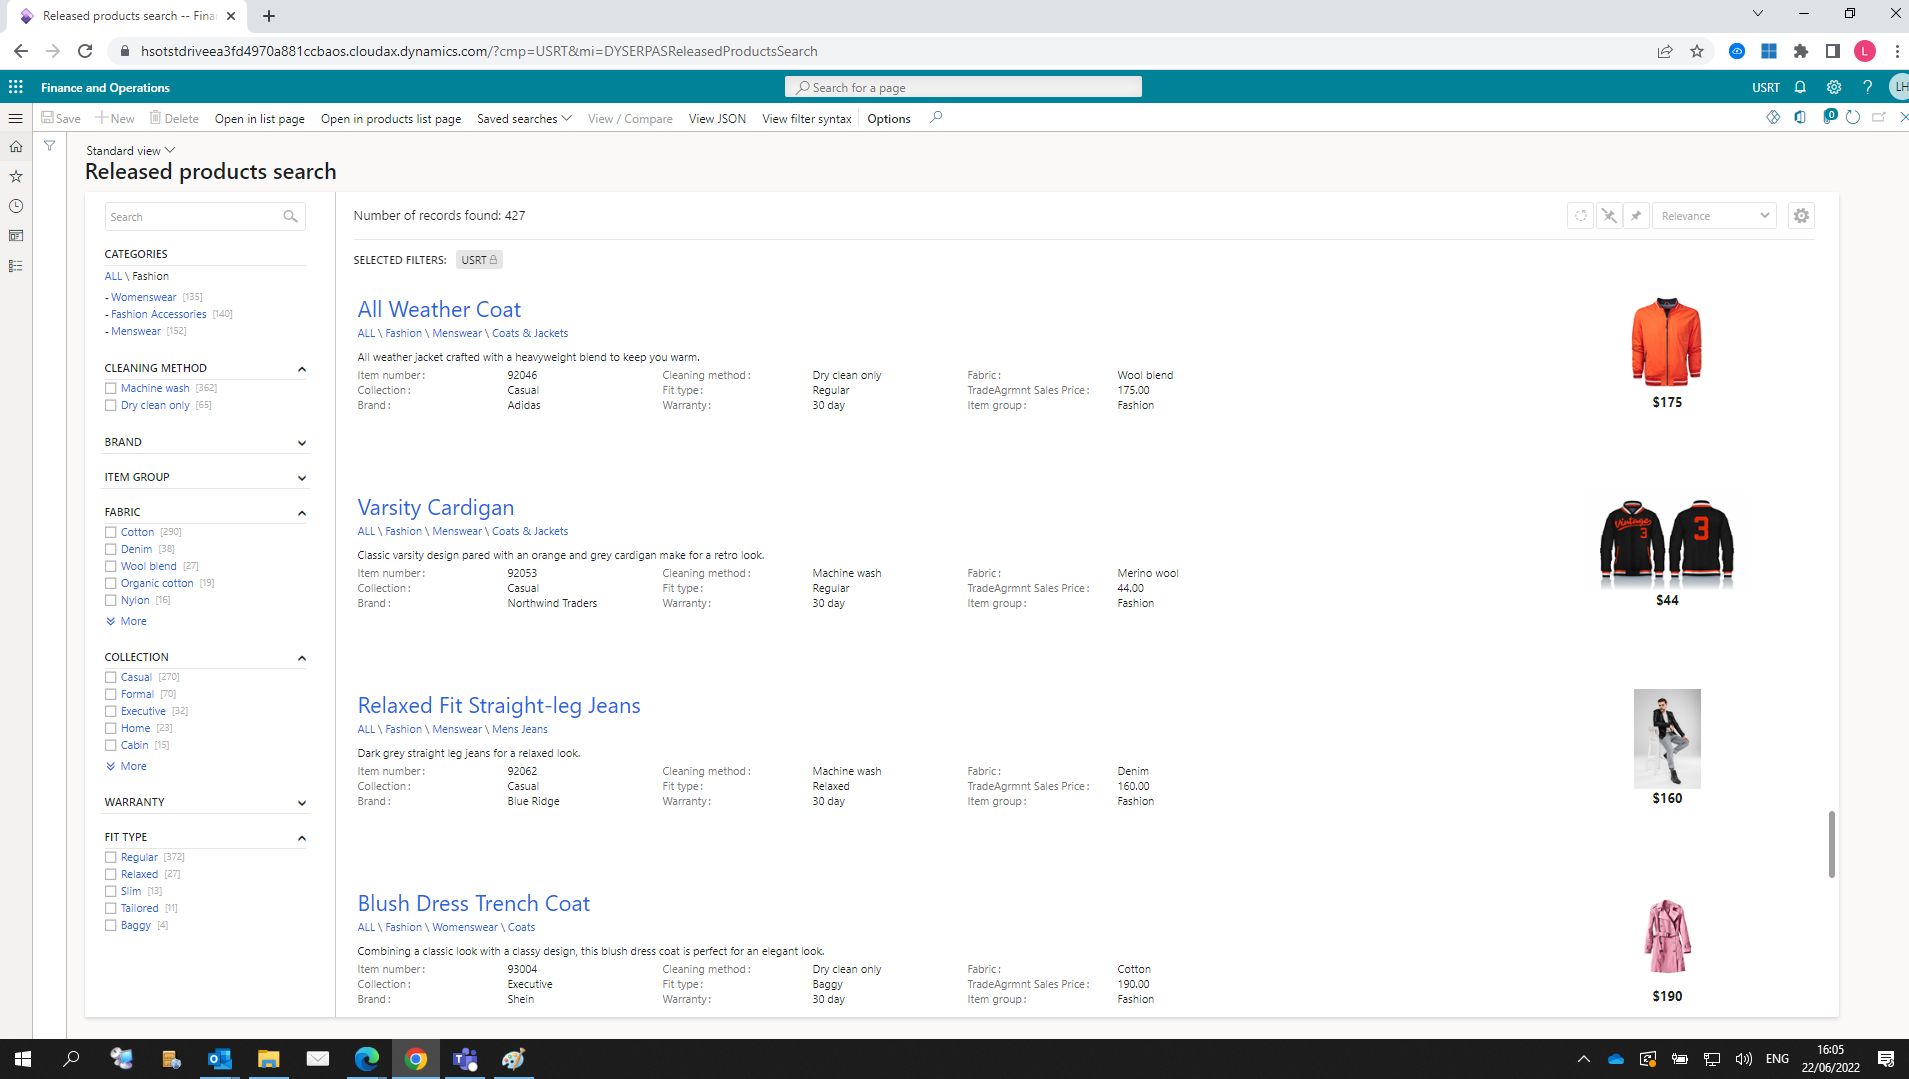Click the refresh page icon in toolbar
This screenshot has height=1079, width=1909.
tap(1853, 118)
